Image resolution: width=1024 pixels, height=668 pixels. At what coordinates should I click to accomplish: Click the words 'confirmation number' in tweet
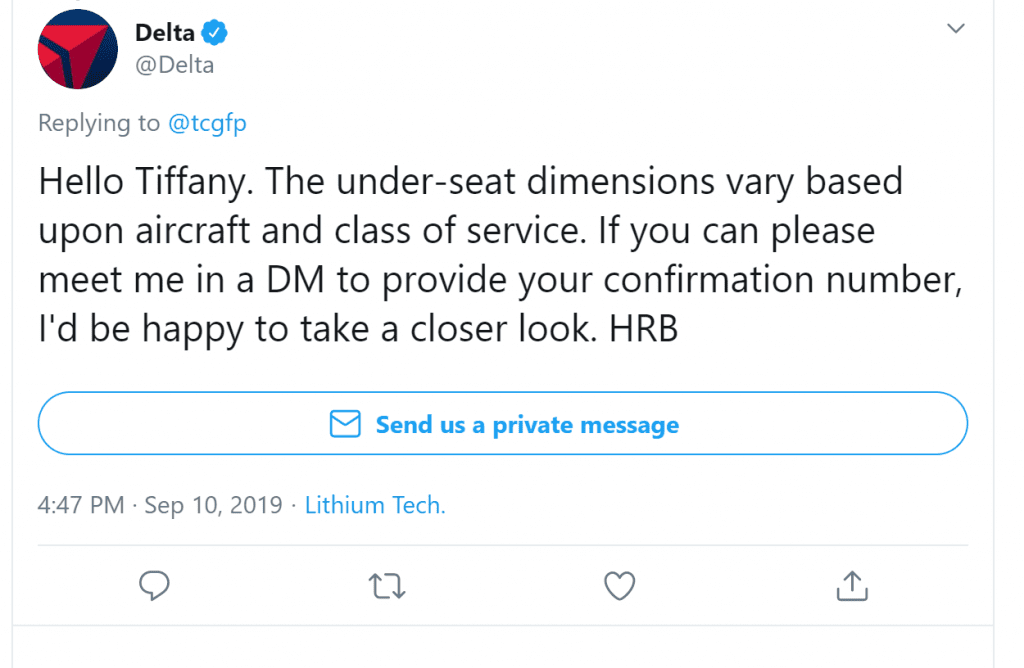pos(782,279)
